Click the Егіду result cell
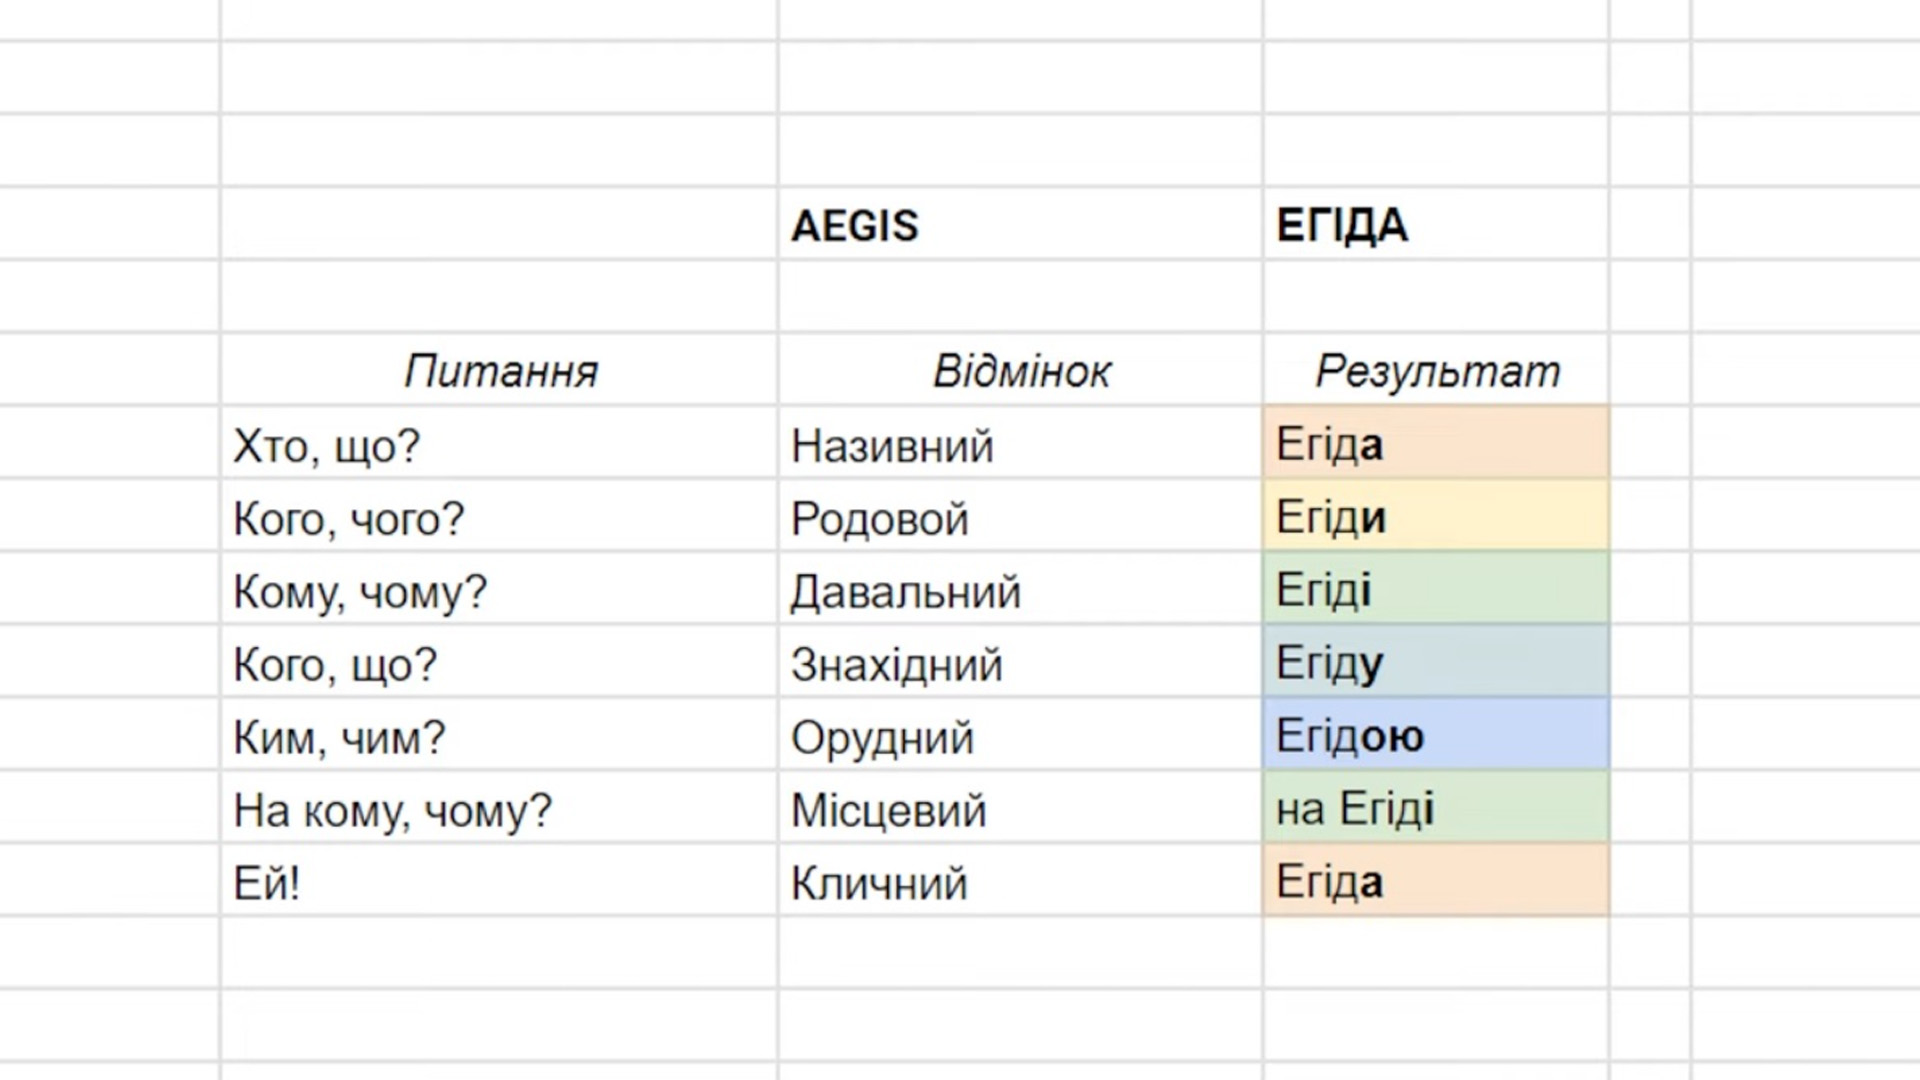The height and width of the screenshot is (1080, 1920). click(1436, 664)
